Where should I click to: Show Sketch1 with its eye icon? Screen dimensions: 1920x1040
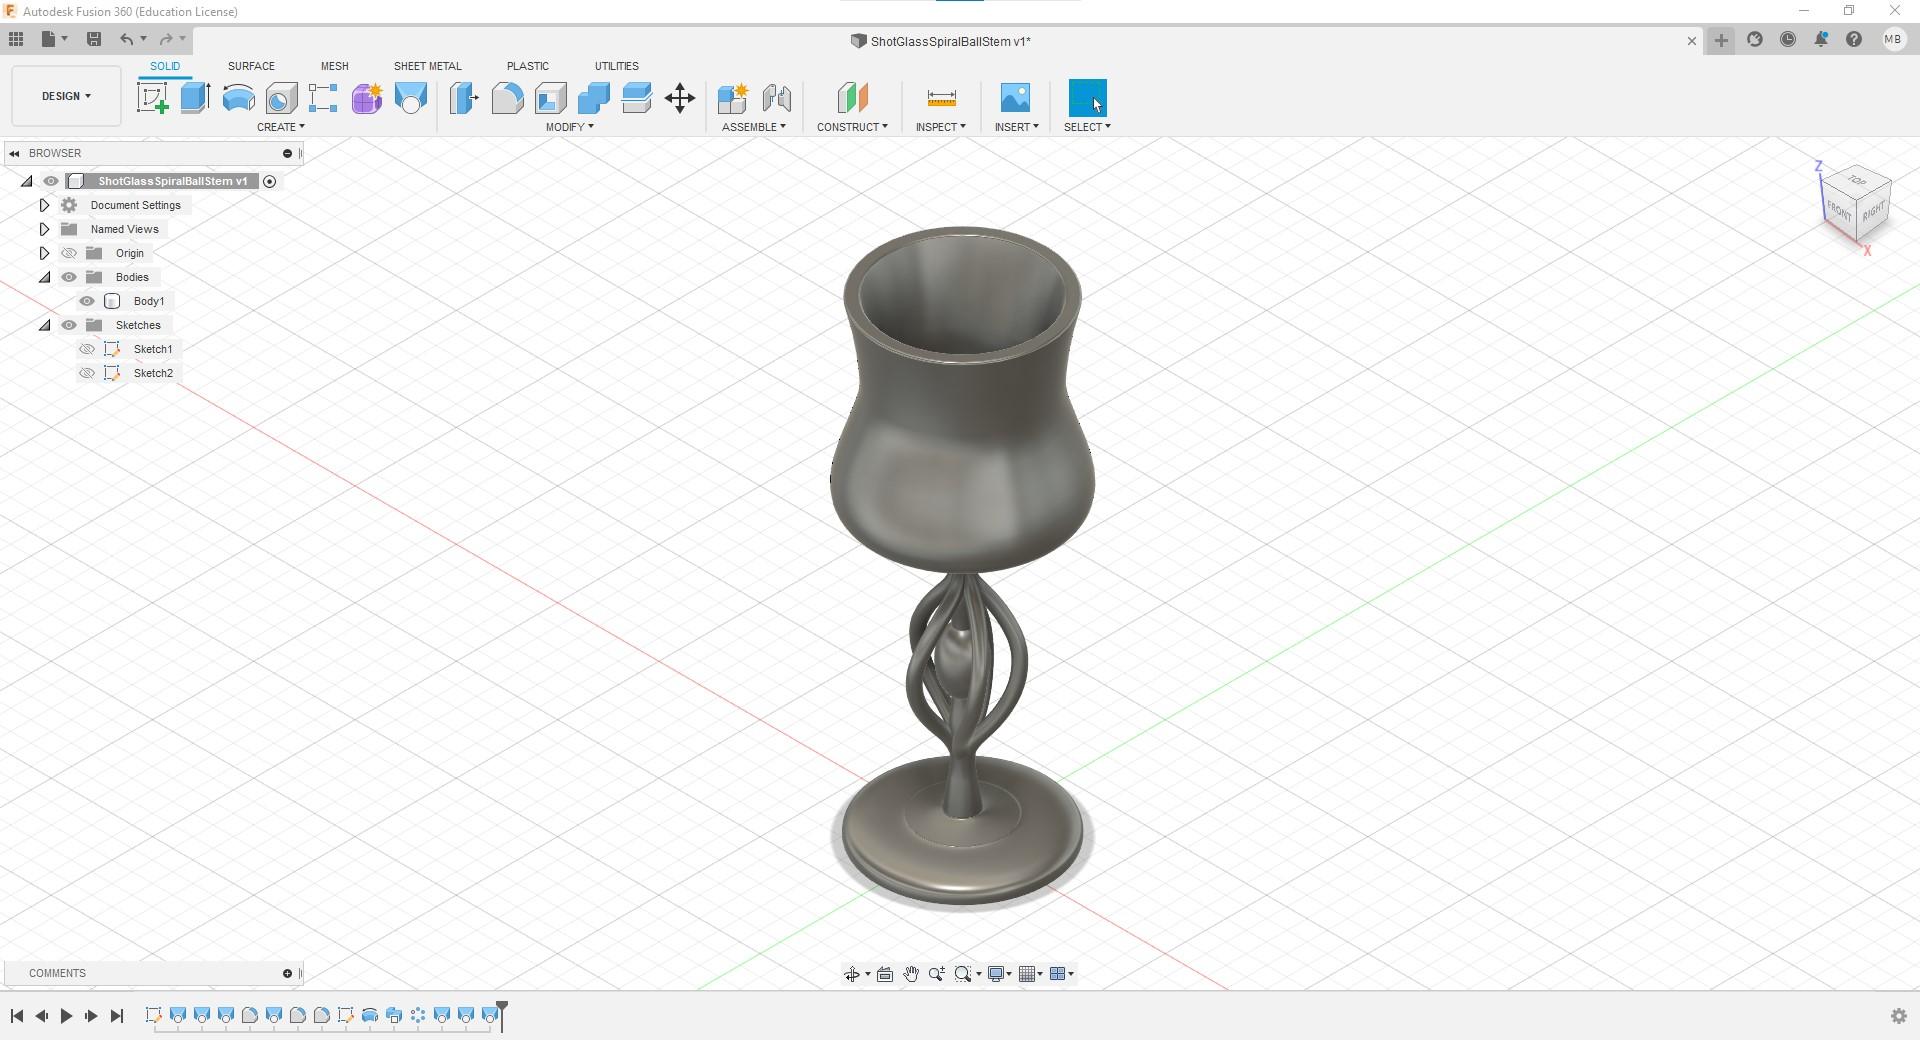[87, 349]
